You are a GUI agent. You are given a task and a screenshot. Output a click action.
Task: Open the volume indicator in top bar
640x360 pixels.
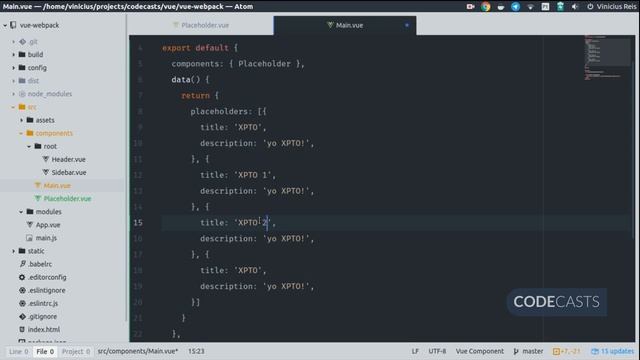(575, 7)
